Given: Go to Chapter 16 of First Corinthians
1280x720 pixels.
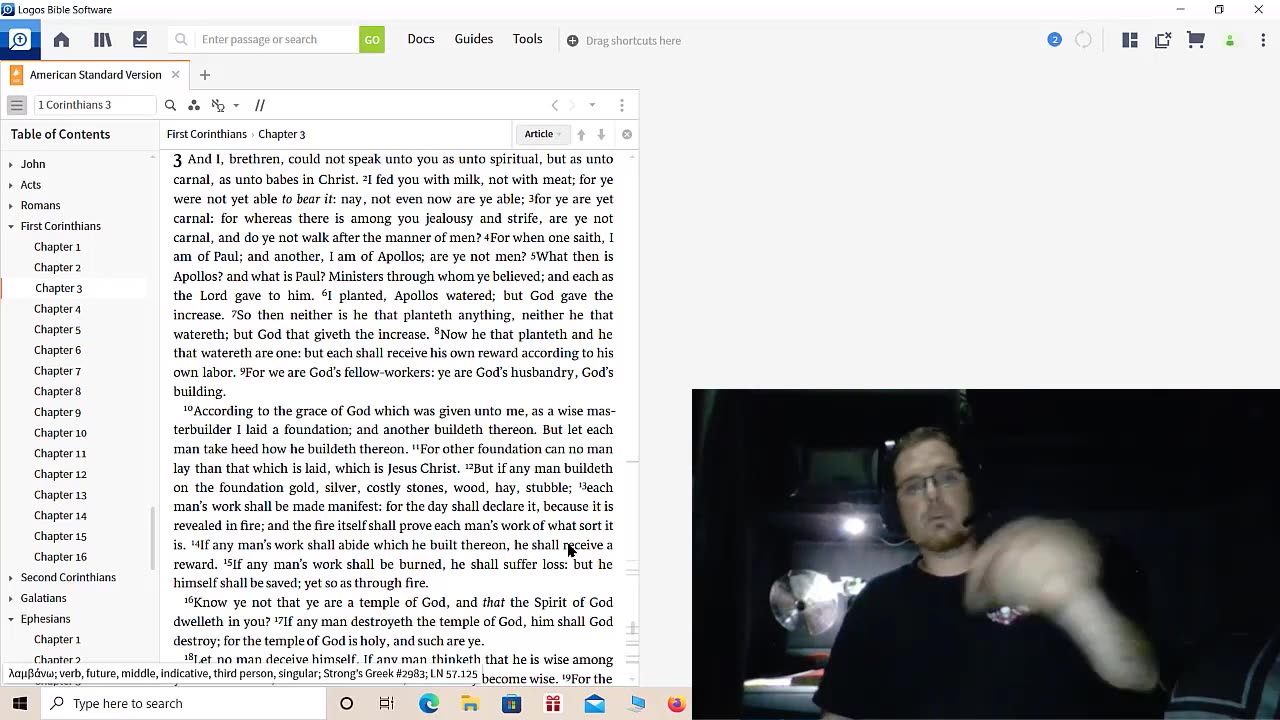Looking at the screenshot, I should [60, 557].
